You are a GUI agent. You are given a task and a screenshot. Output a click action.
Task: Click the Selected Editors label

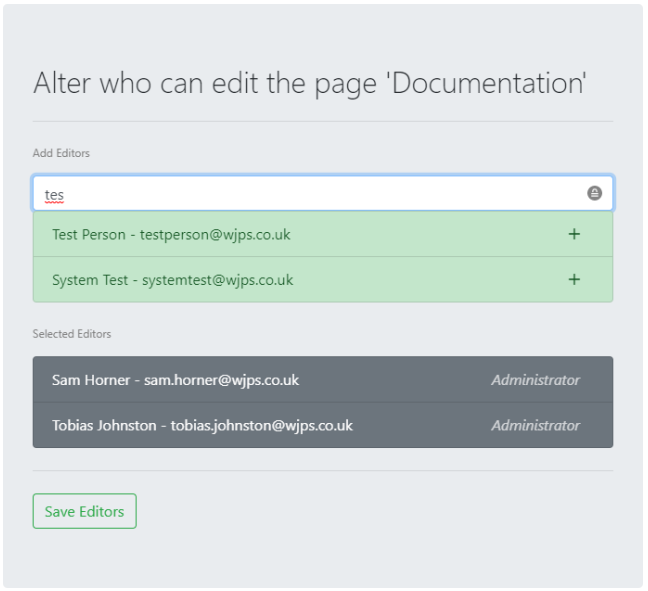72,334
